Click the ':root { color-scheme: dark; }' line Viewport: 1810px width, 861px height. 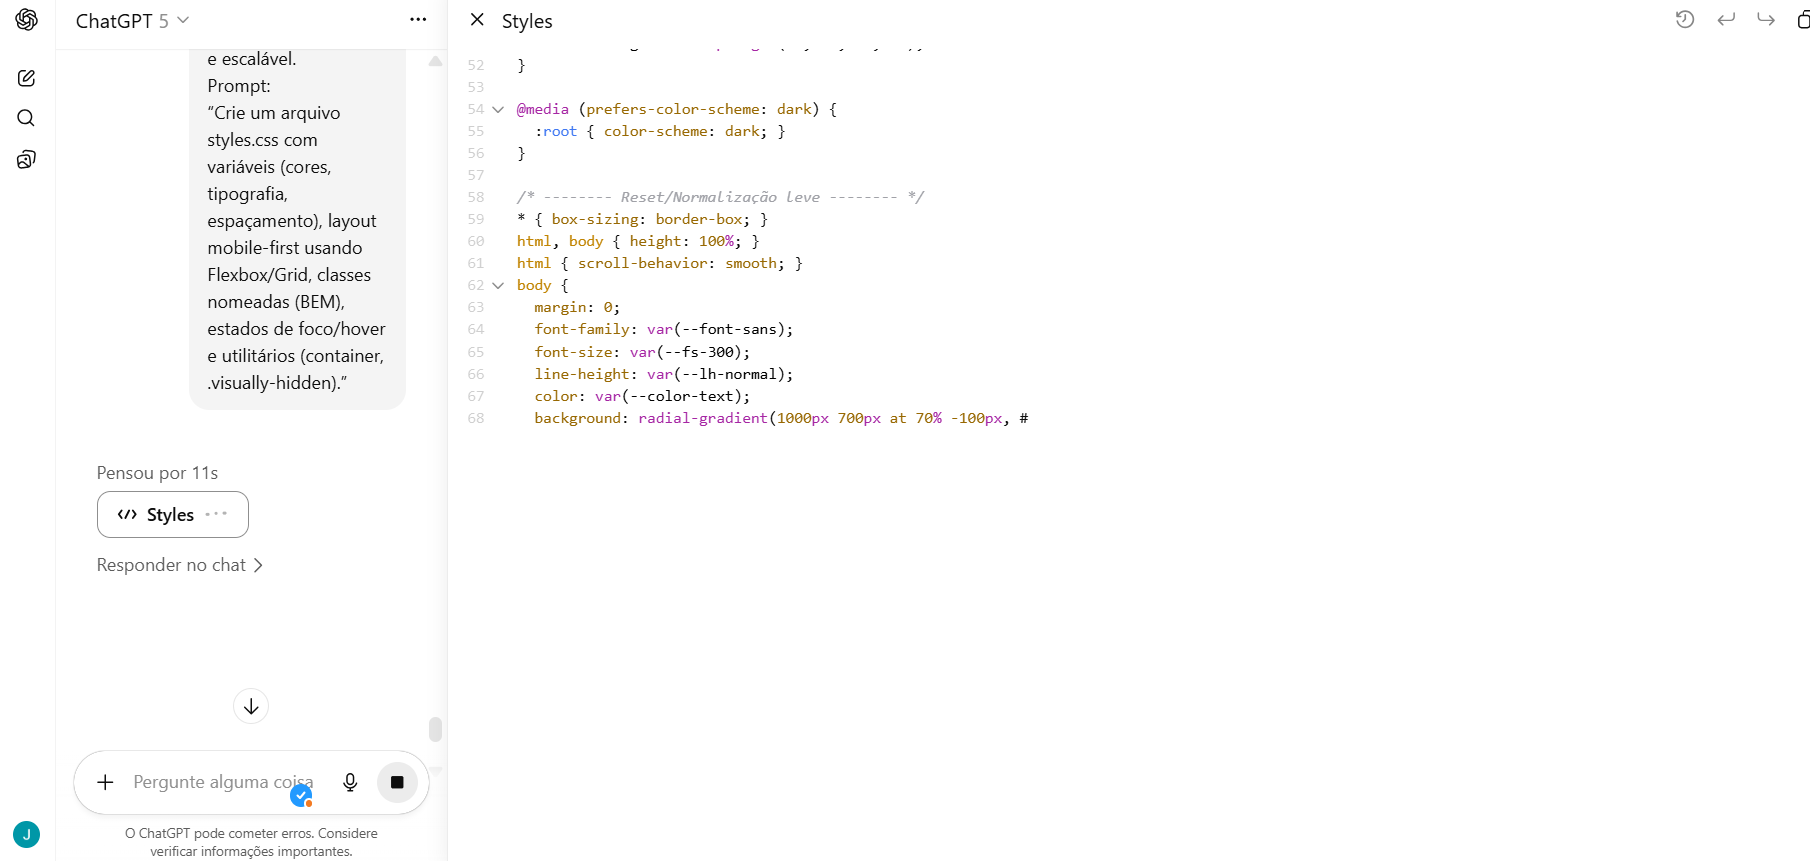660,131
